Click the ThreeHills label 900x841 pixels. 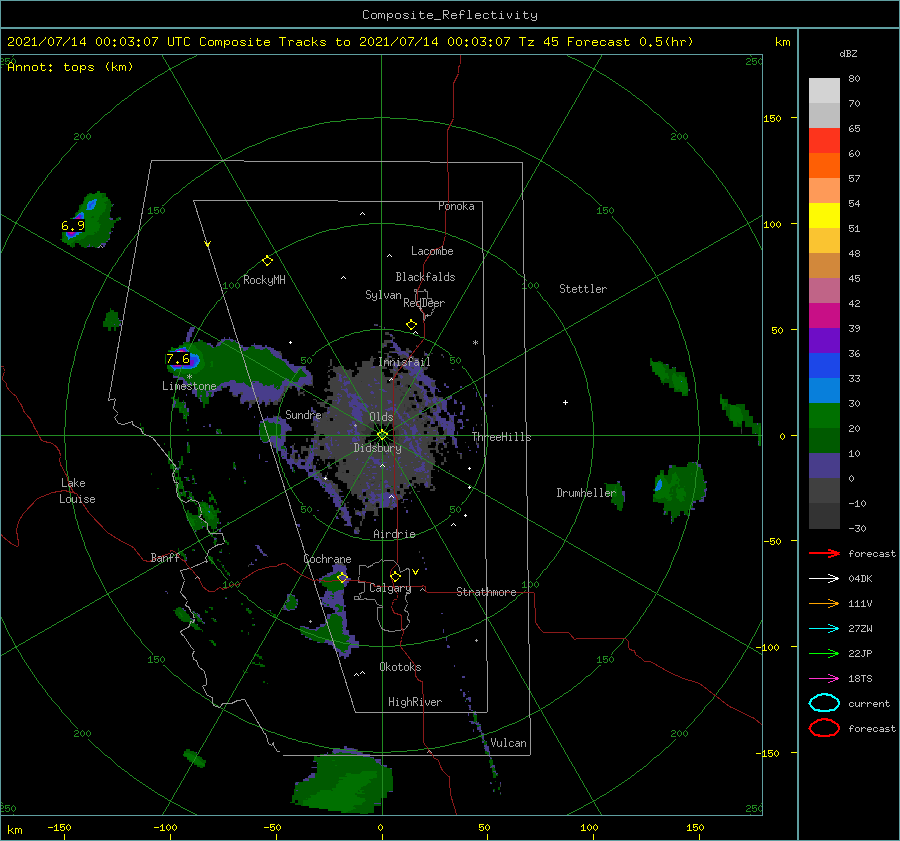pos(502,437)
